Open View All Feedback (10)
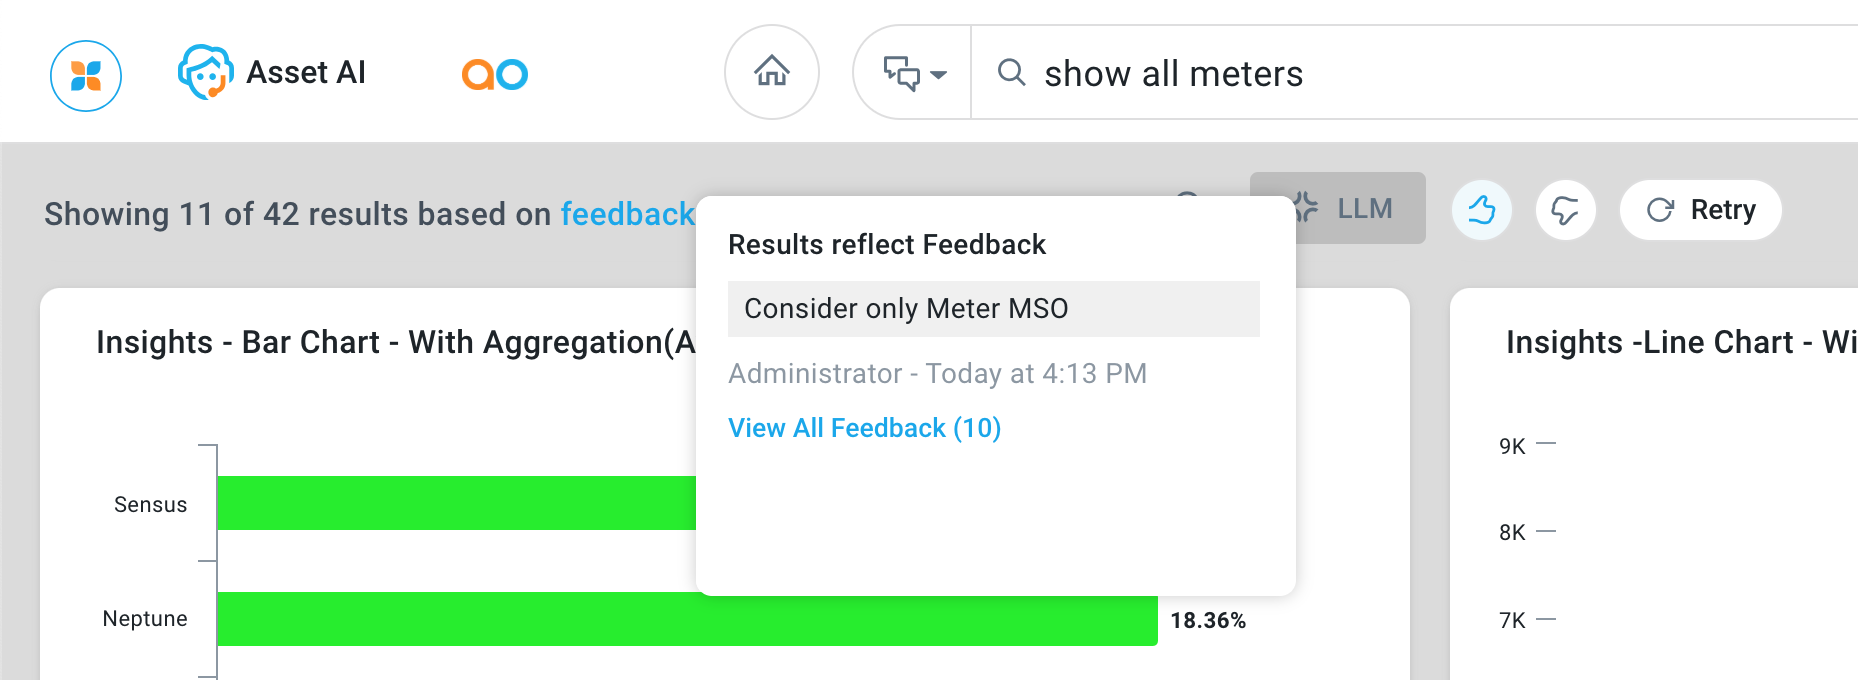The width and height of the screenshot is (1858, 680). click(864, 428)
